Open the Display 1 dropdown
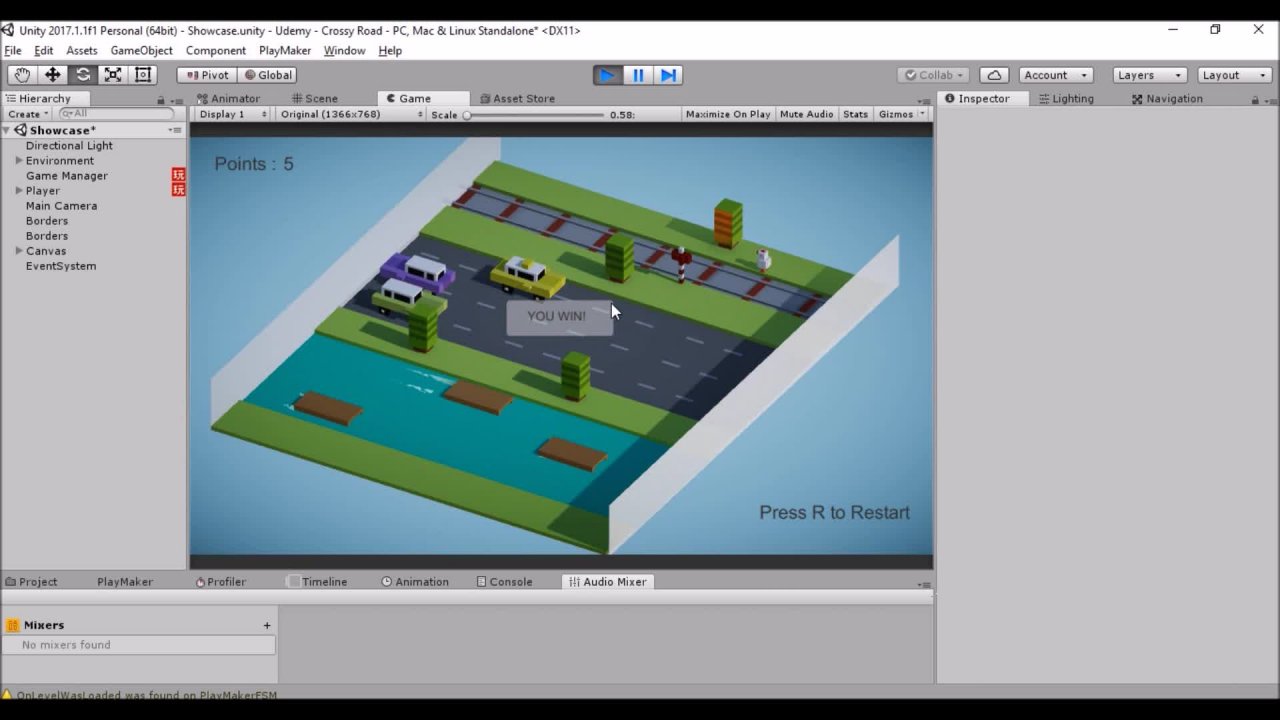The image size is (1280, 720). 232,114
